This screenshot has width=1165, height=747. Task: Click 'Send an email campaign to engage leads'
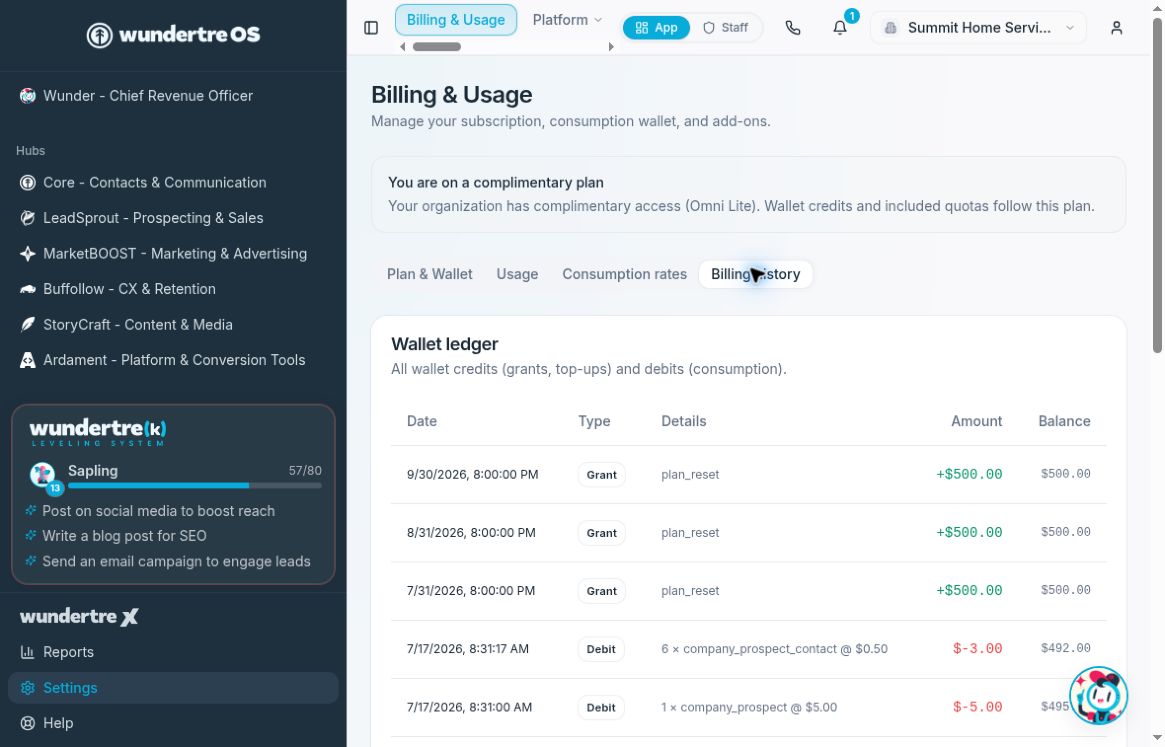pos(176,562)
